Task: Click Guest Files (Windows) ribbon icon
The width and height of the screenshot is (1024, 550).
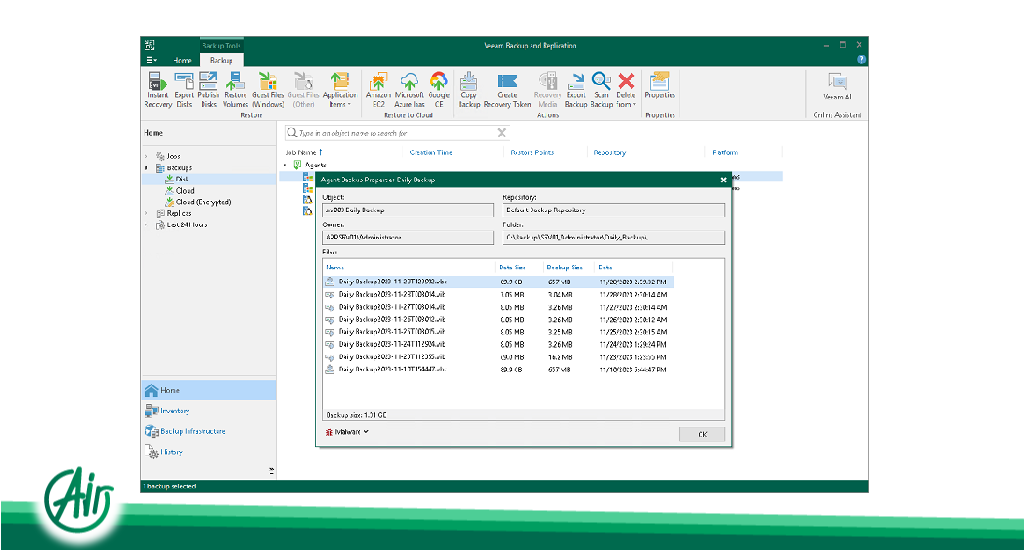Action: tap(268, 89)
